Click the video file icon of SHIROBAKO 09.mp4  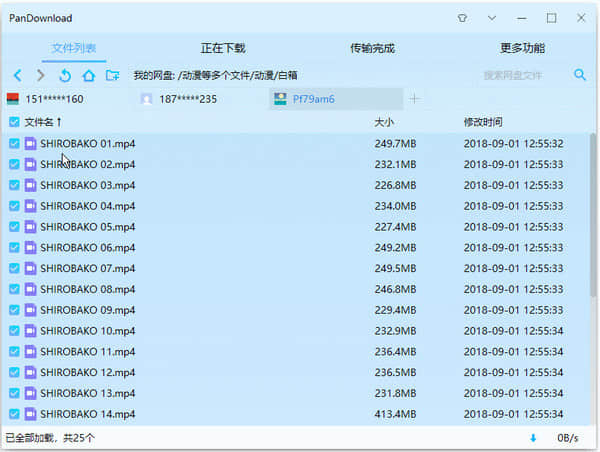(x=30, y=310)
